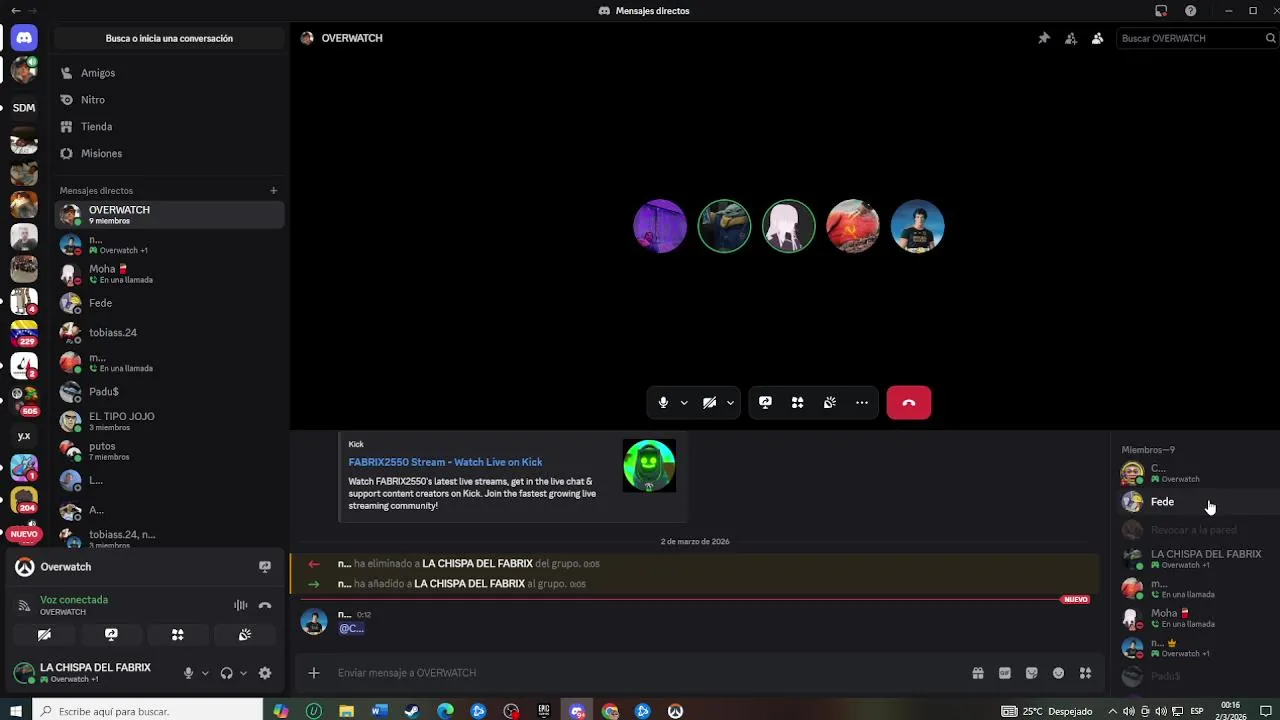Open the Windows Start menu
Image resolution: width=1280 pixels, height=720 pixels.
tap(15, 711)
